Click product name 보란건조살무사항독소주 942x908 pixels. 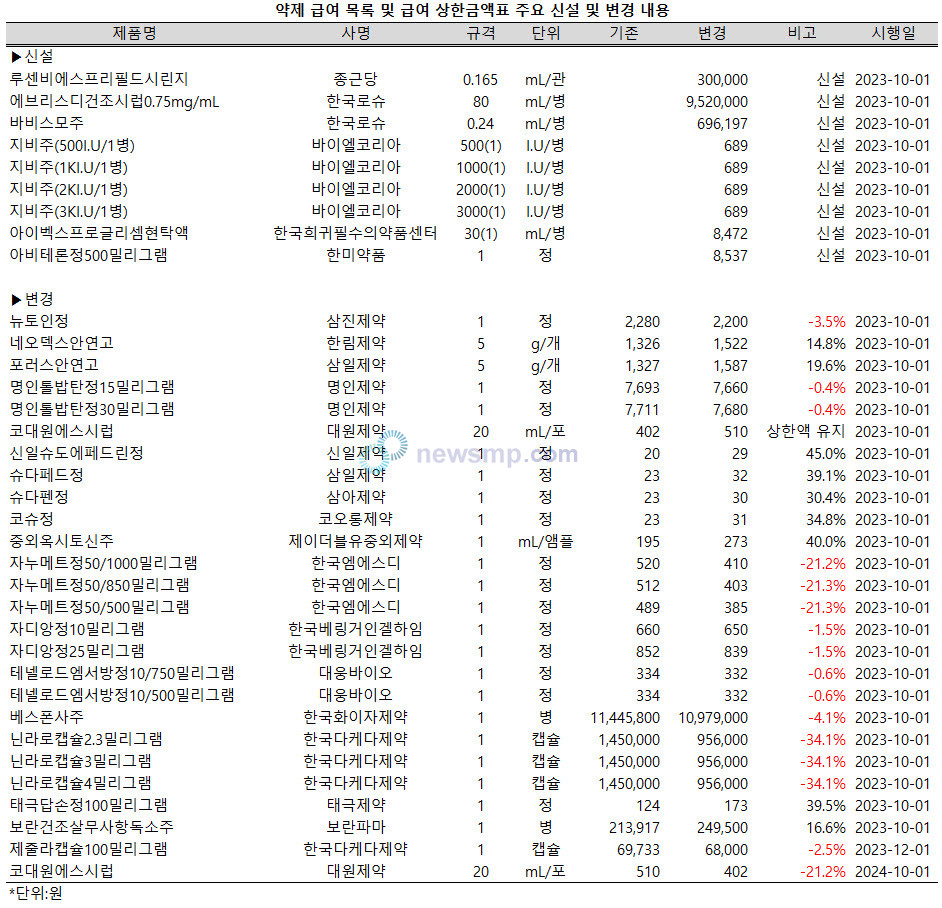click(x=92, y=827)
